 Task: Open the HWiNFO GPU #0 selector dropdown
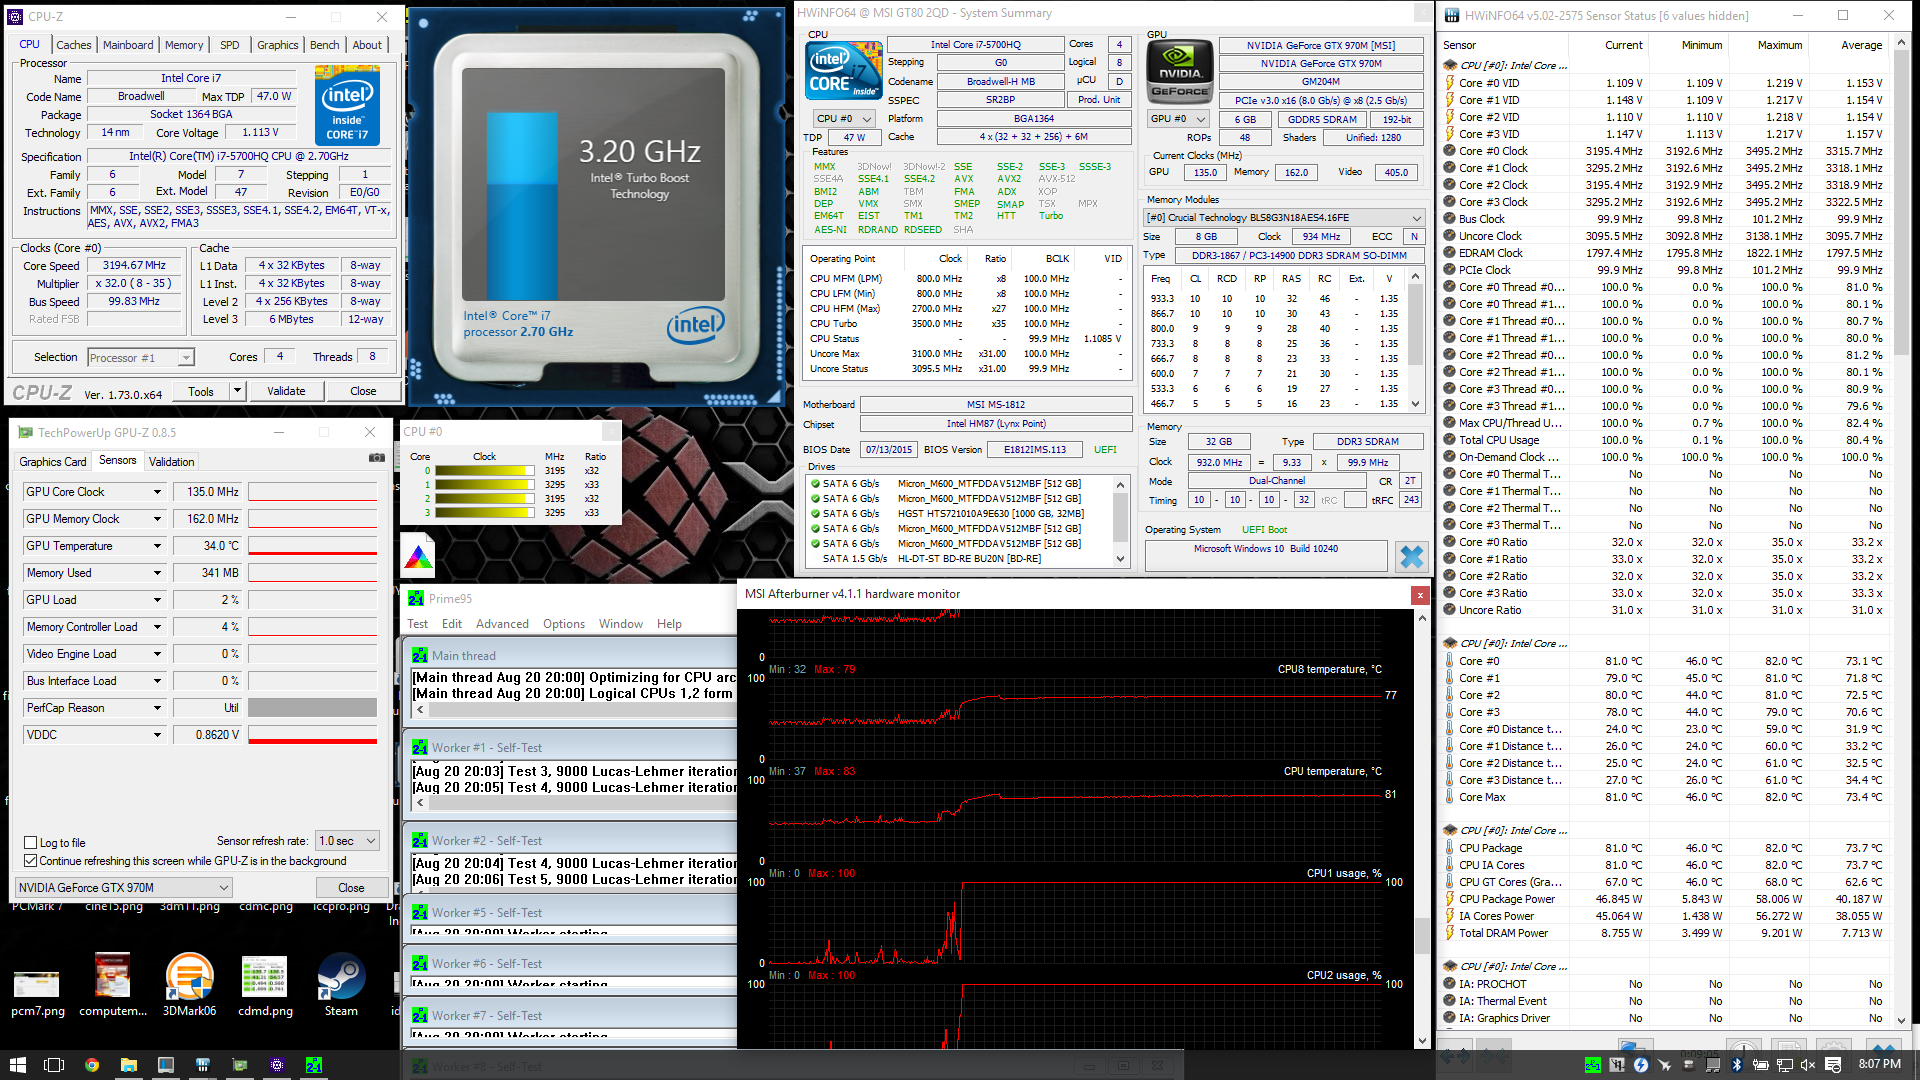1178,119
